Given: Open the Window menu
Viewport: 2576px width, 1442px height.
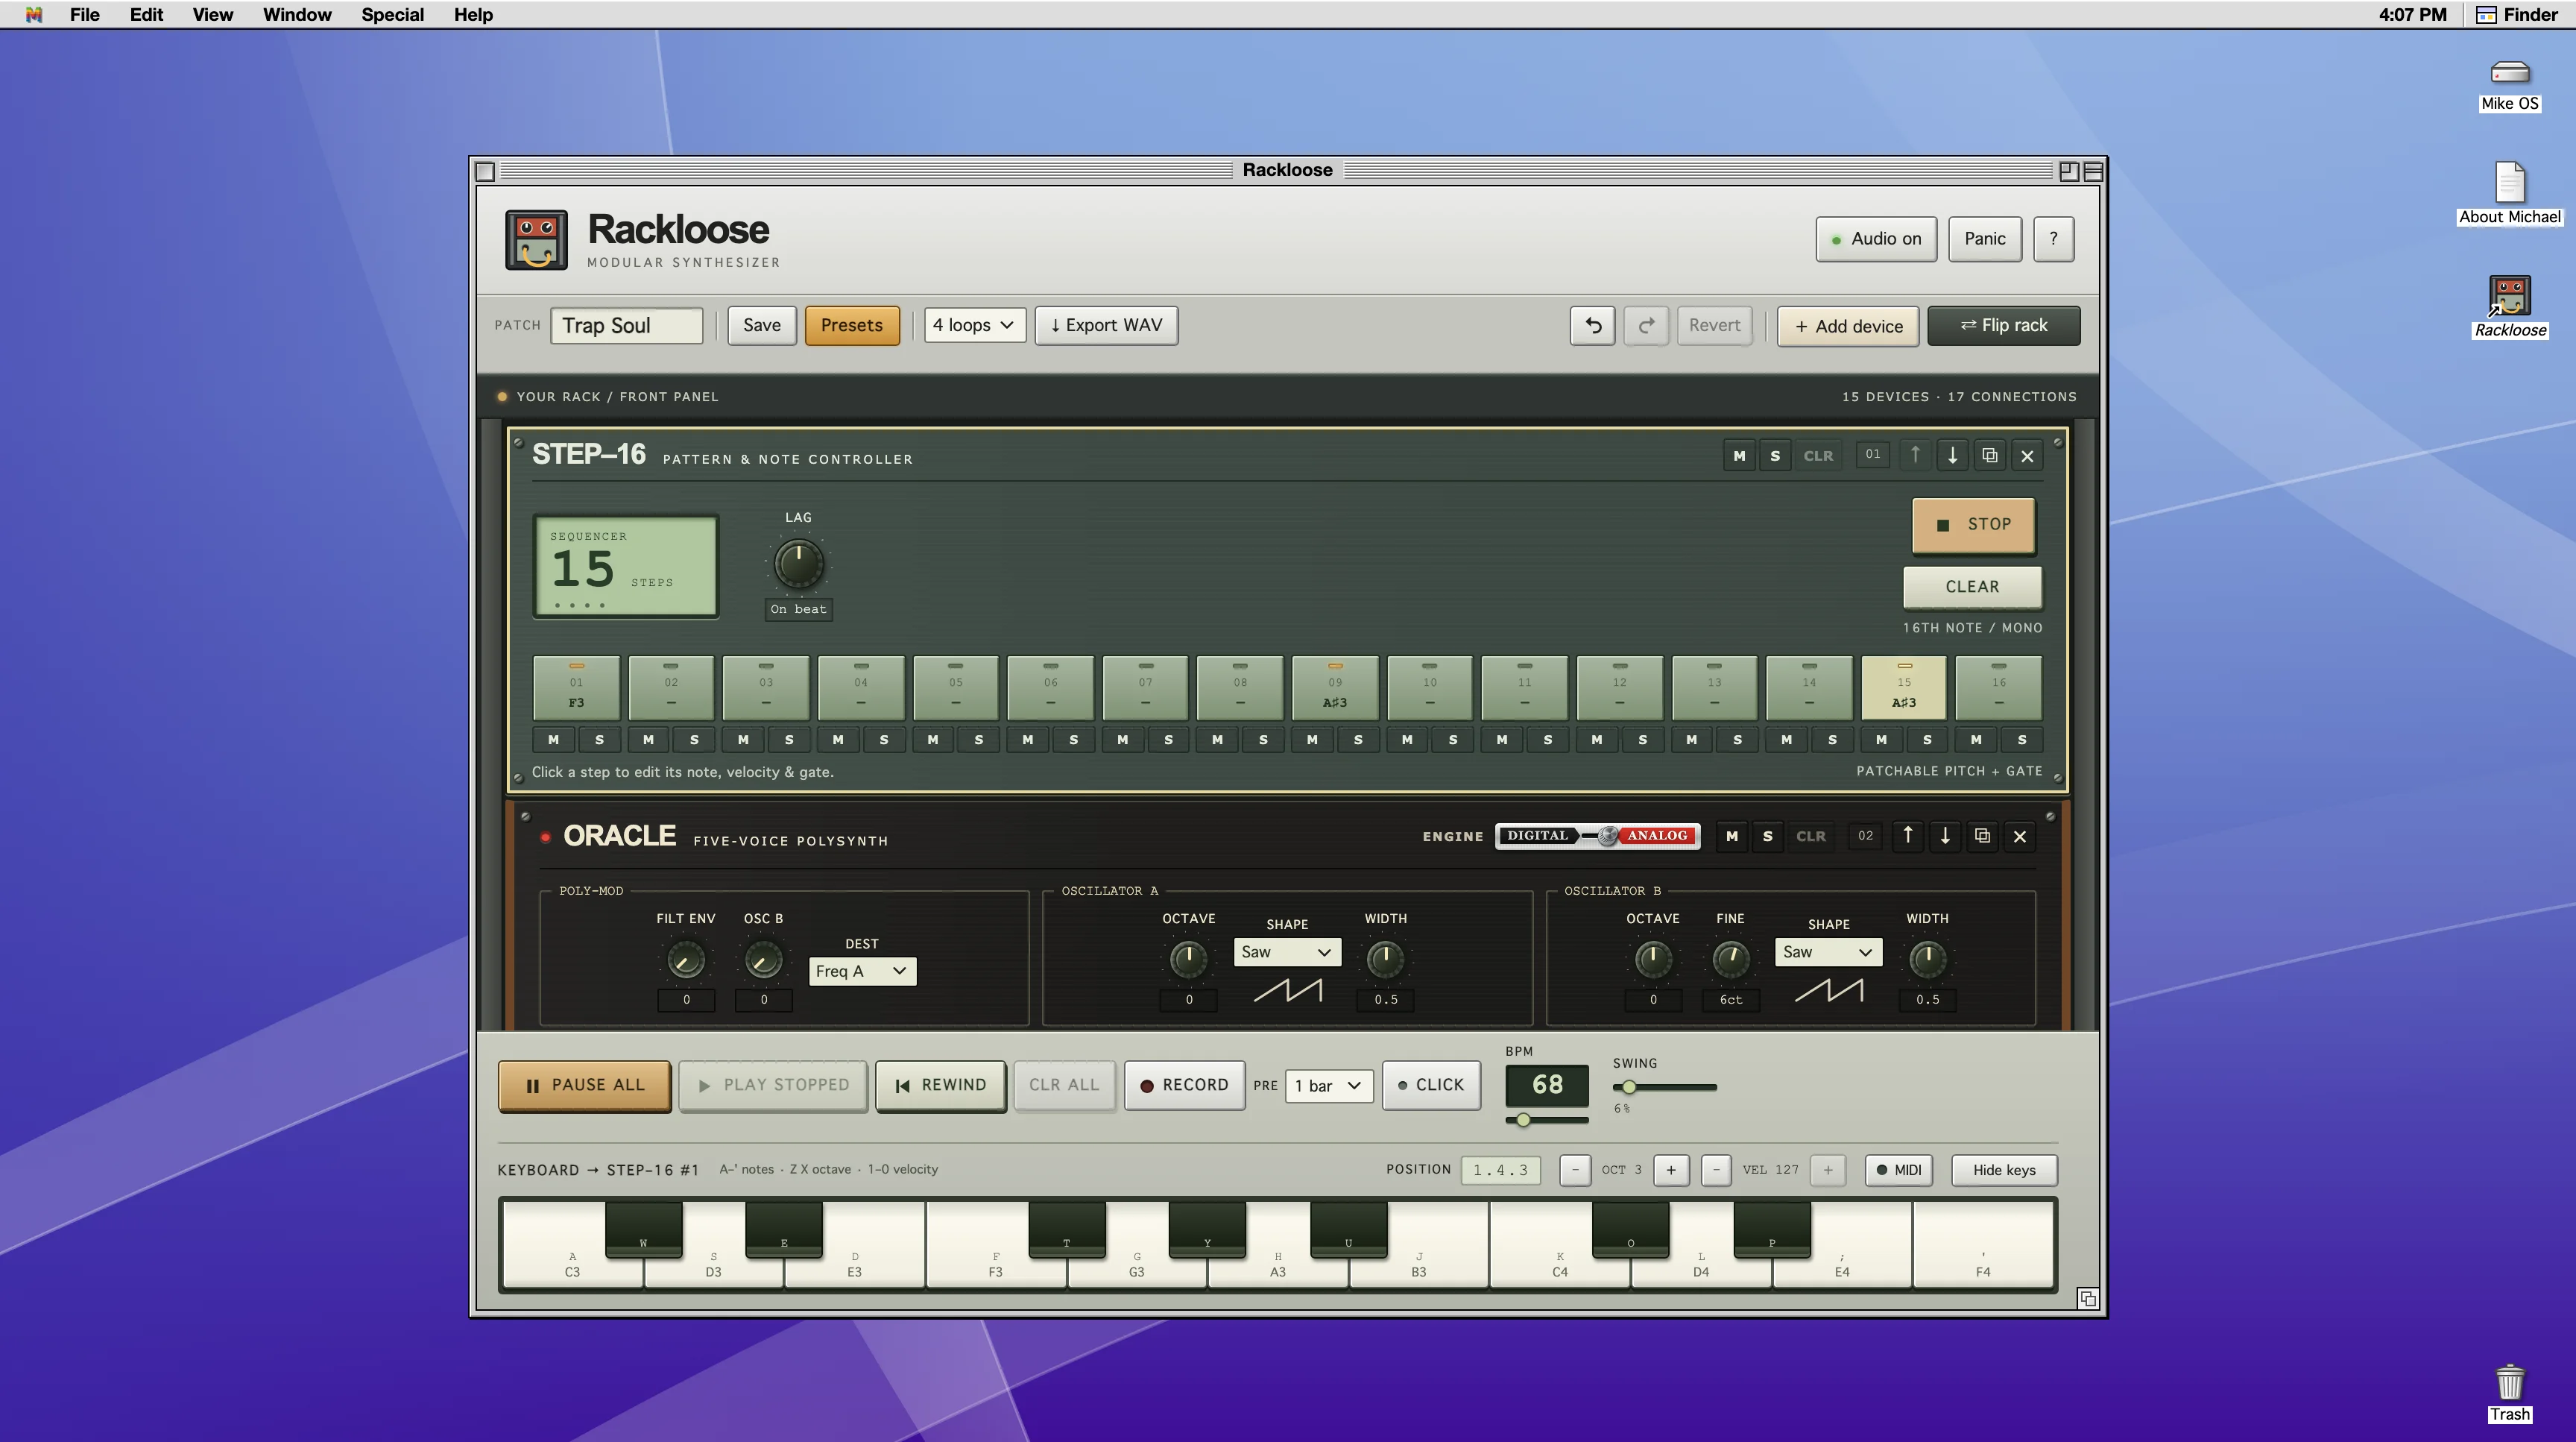Looking at the screenshot, I should point(297,15).
